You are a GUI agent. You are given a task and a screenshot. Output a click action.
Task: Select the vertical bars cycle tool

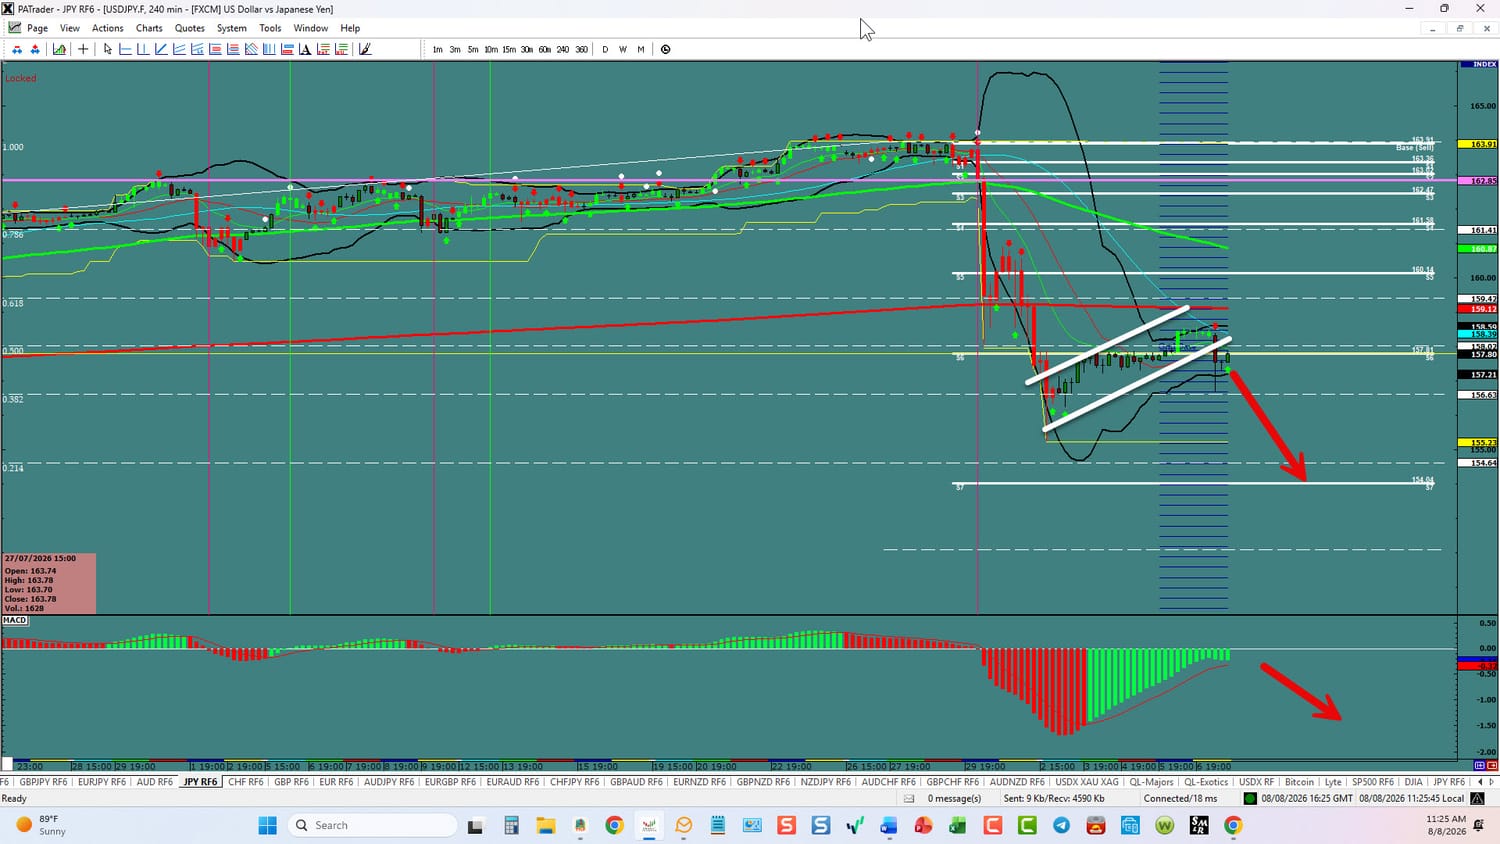269,49
